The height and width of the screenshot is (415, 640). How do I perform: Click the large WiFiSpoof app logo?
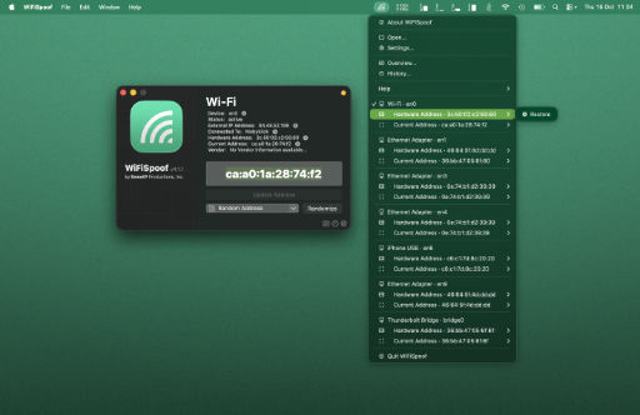point(156,127)
